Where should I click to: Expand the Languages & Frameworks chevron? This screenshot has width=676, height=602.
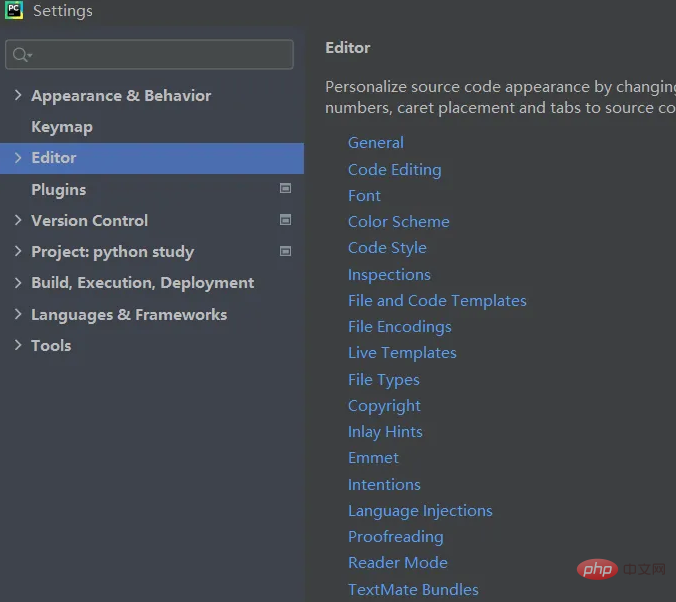18,314
